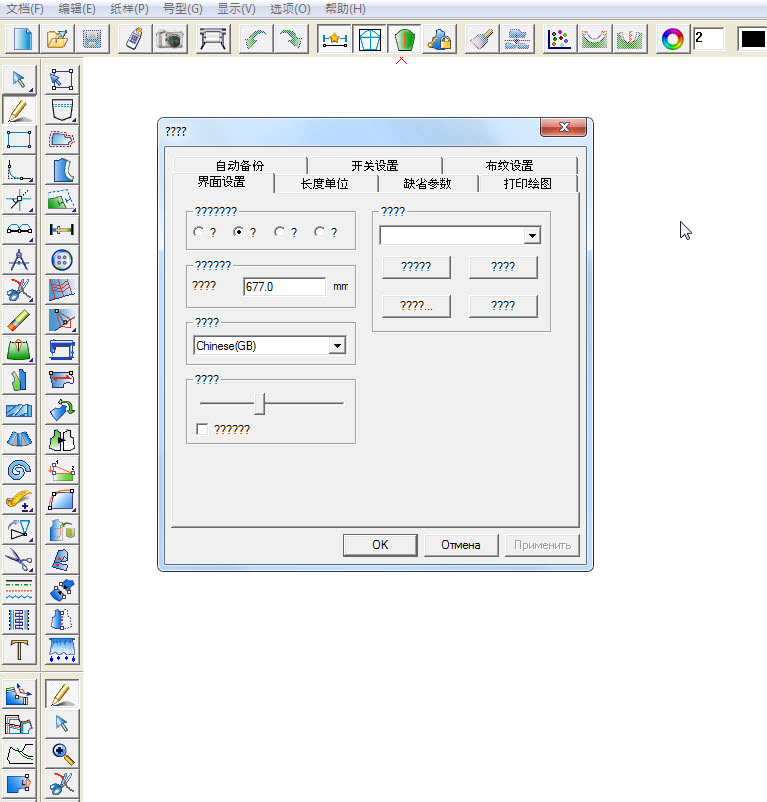Select the last radio button in the group

click(x=320, y=232)
